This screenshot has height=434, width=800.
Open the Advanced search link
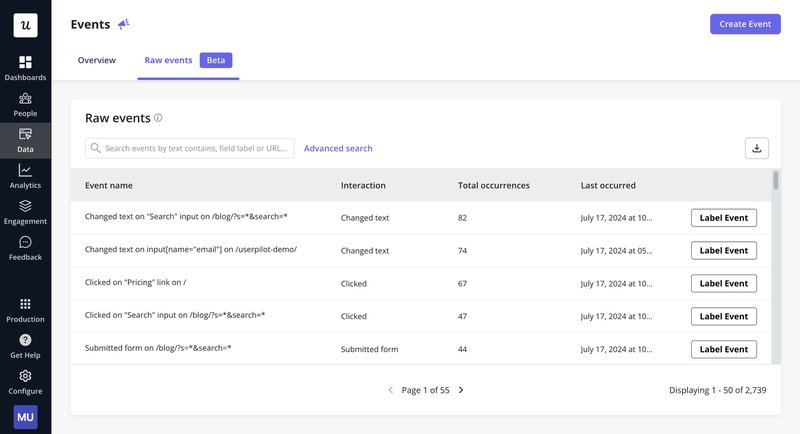click(x=338, y=148)
